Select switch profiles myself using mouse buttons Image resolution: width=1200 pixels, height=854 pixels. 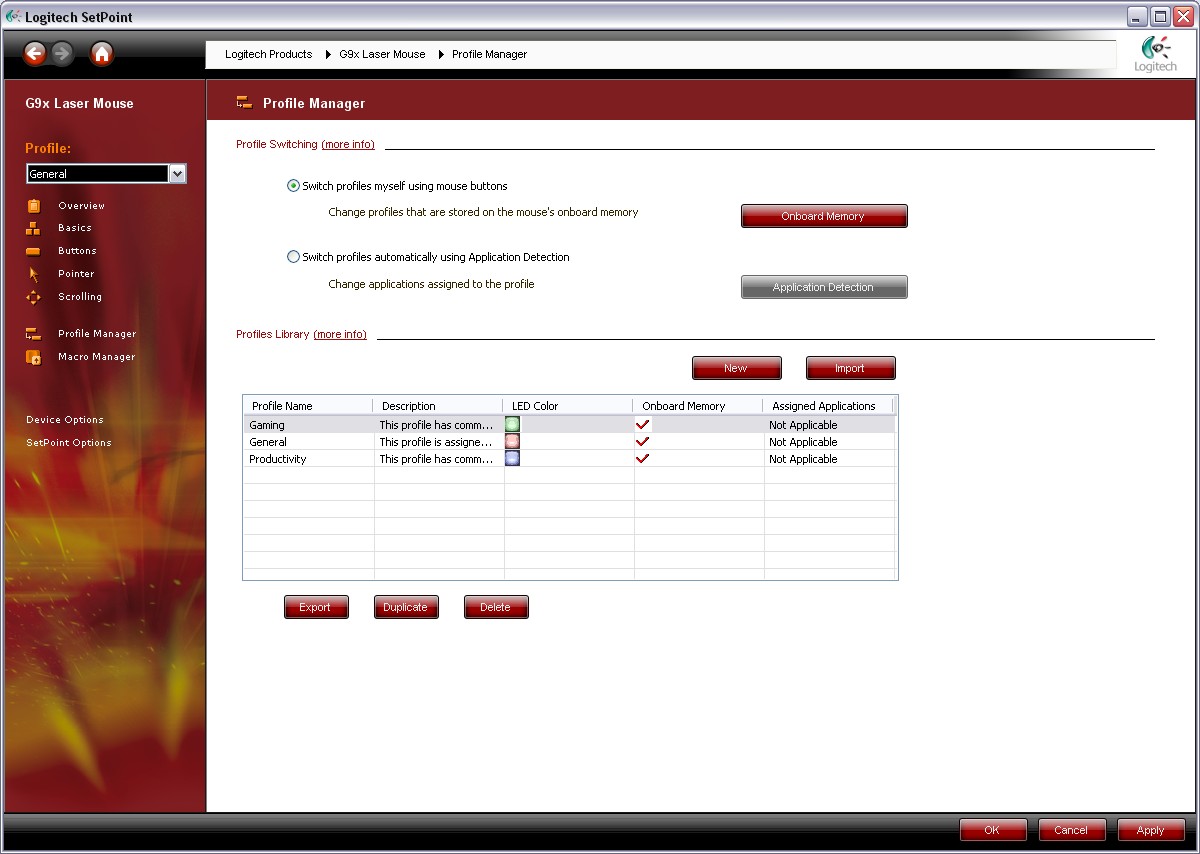294,186
